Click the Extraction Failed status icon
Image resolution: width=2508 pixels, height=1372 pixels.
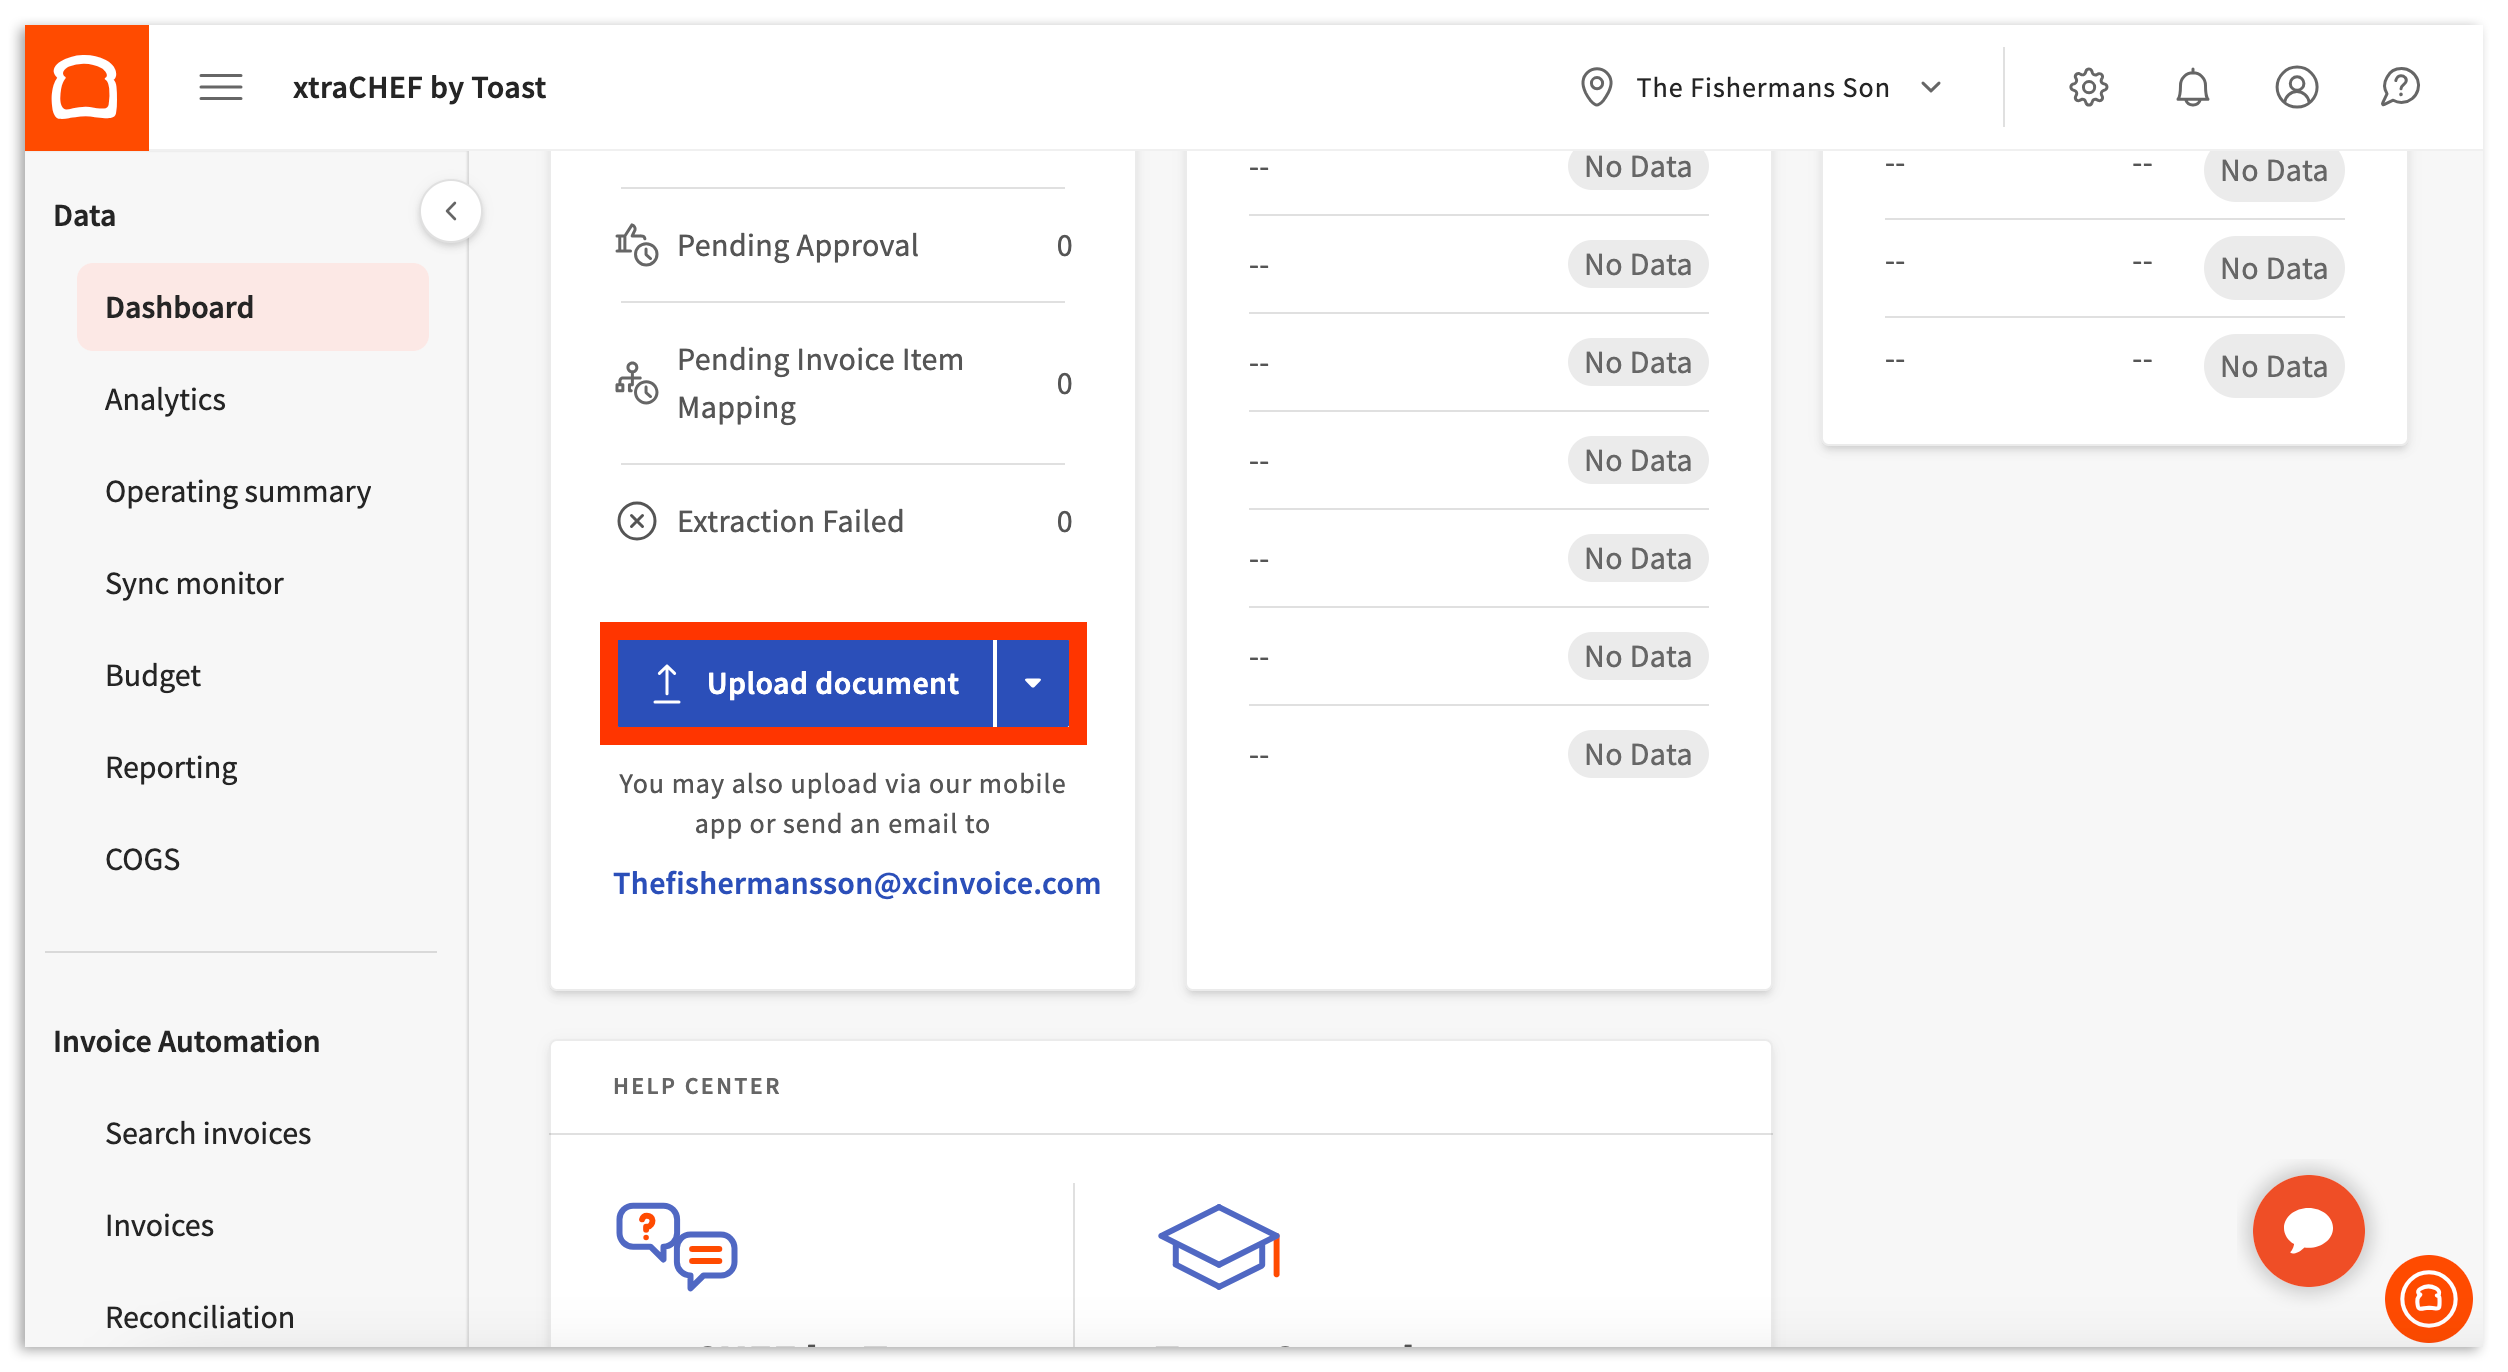(x=637, y=521)
